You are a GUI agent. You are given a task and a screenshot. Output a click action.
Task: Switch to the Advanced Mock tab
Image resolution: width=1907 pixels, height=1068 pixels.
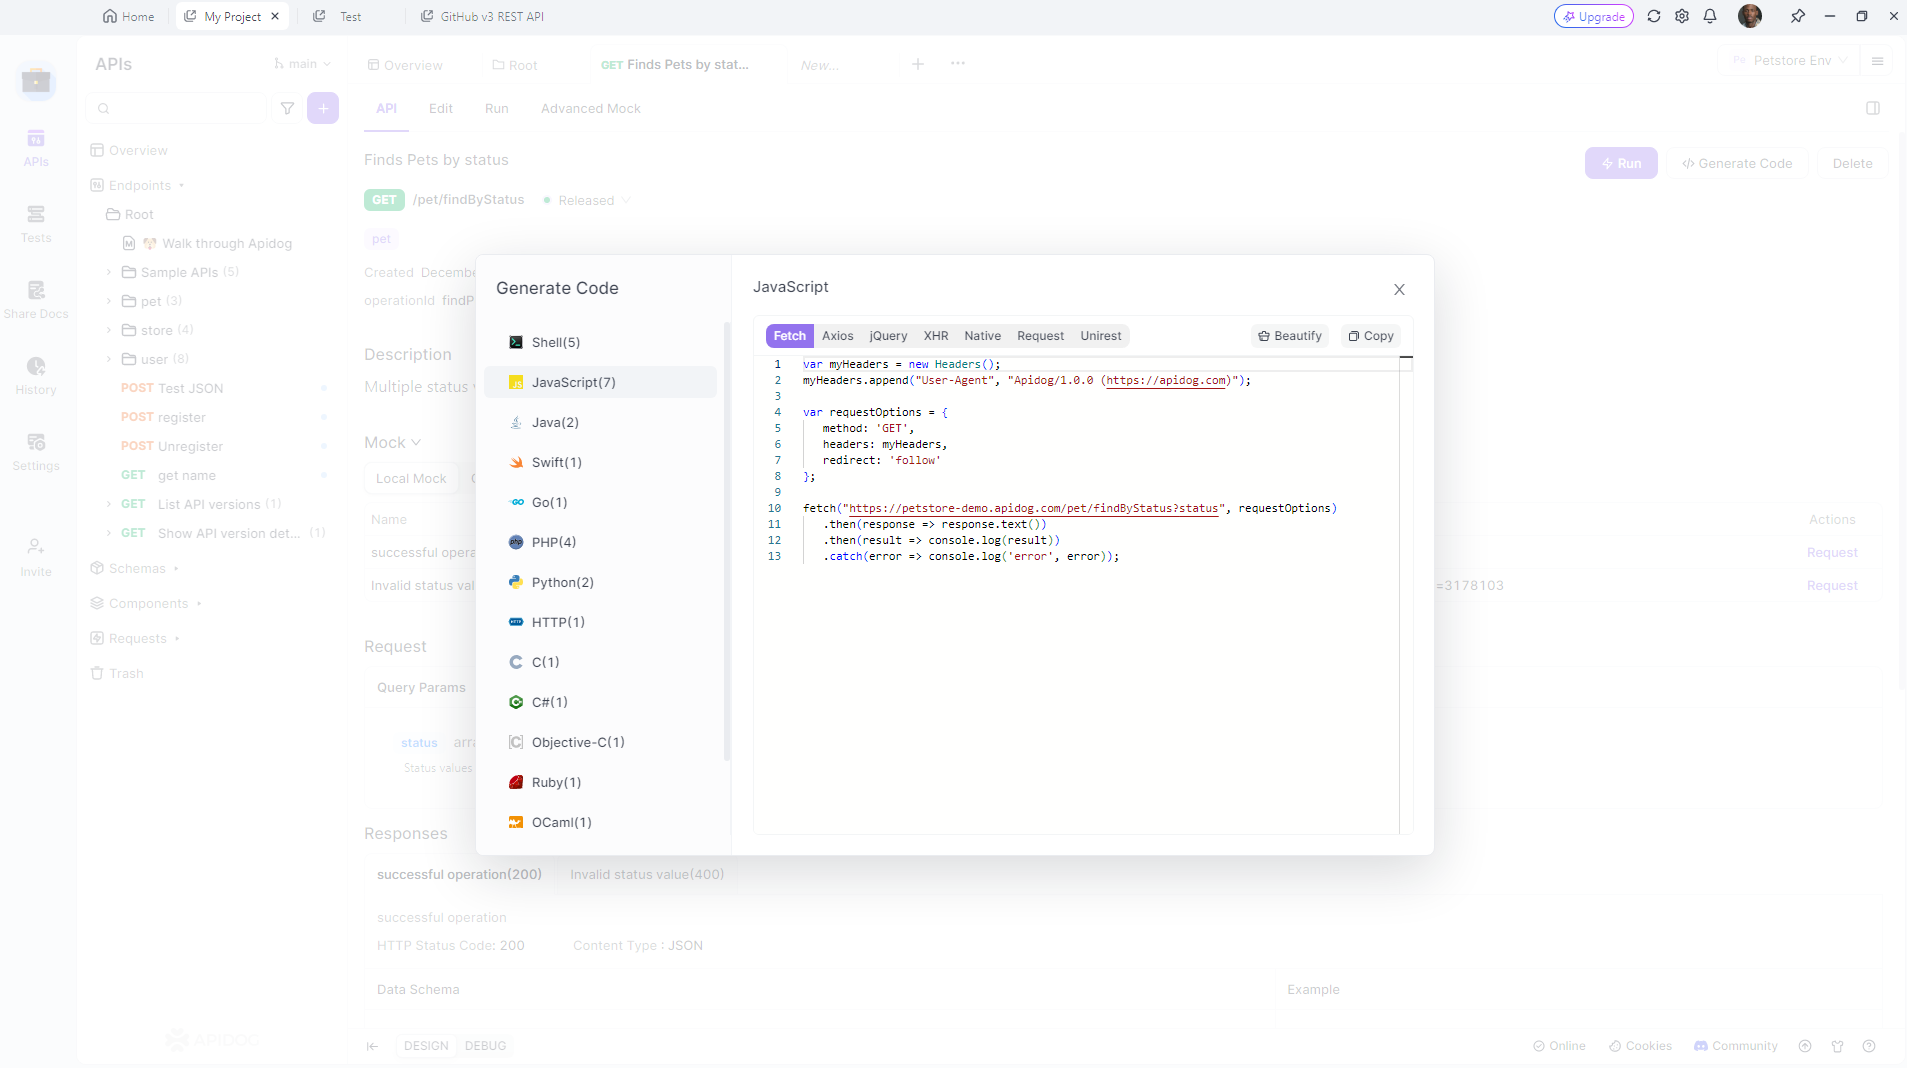click(590, 108)
